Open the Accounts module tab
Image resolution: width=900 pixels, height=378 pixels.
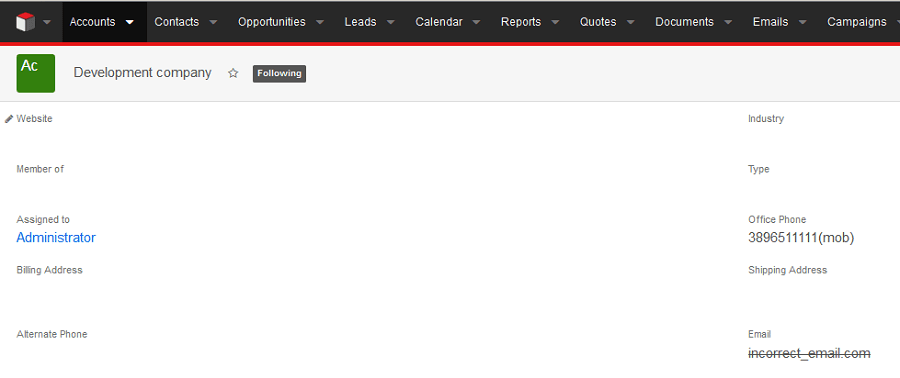point(92,22)
